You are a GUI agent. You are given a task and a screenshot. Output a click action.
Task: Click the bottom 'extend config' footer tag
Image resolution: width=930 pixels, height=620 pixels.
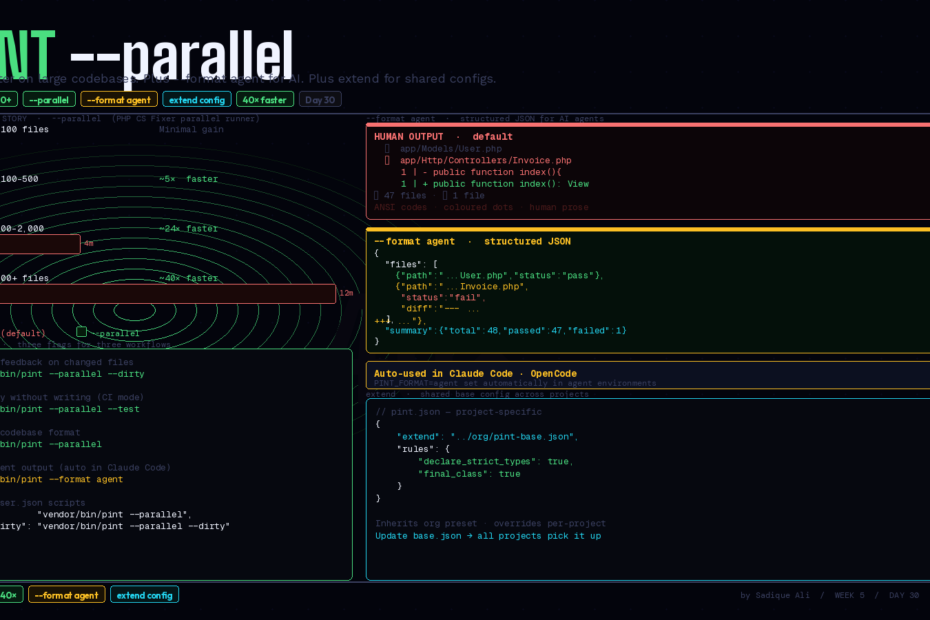[x=144, y=595]
